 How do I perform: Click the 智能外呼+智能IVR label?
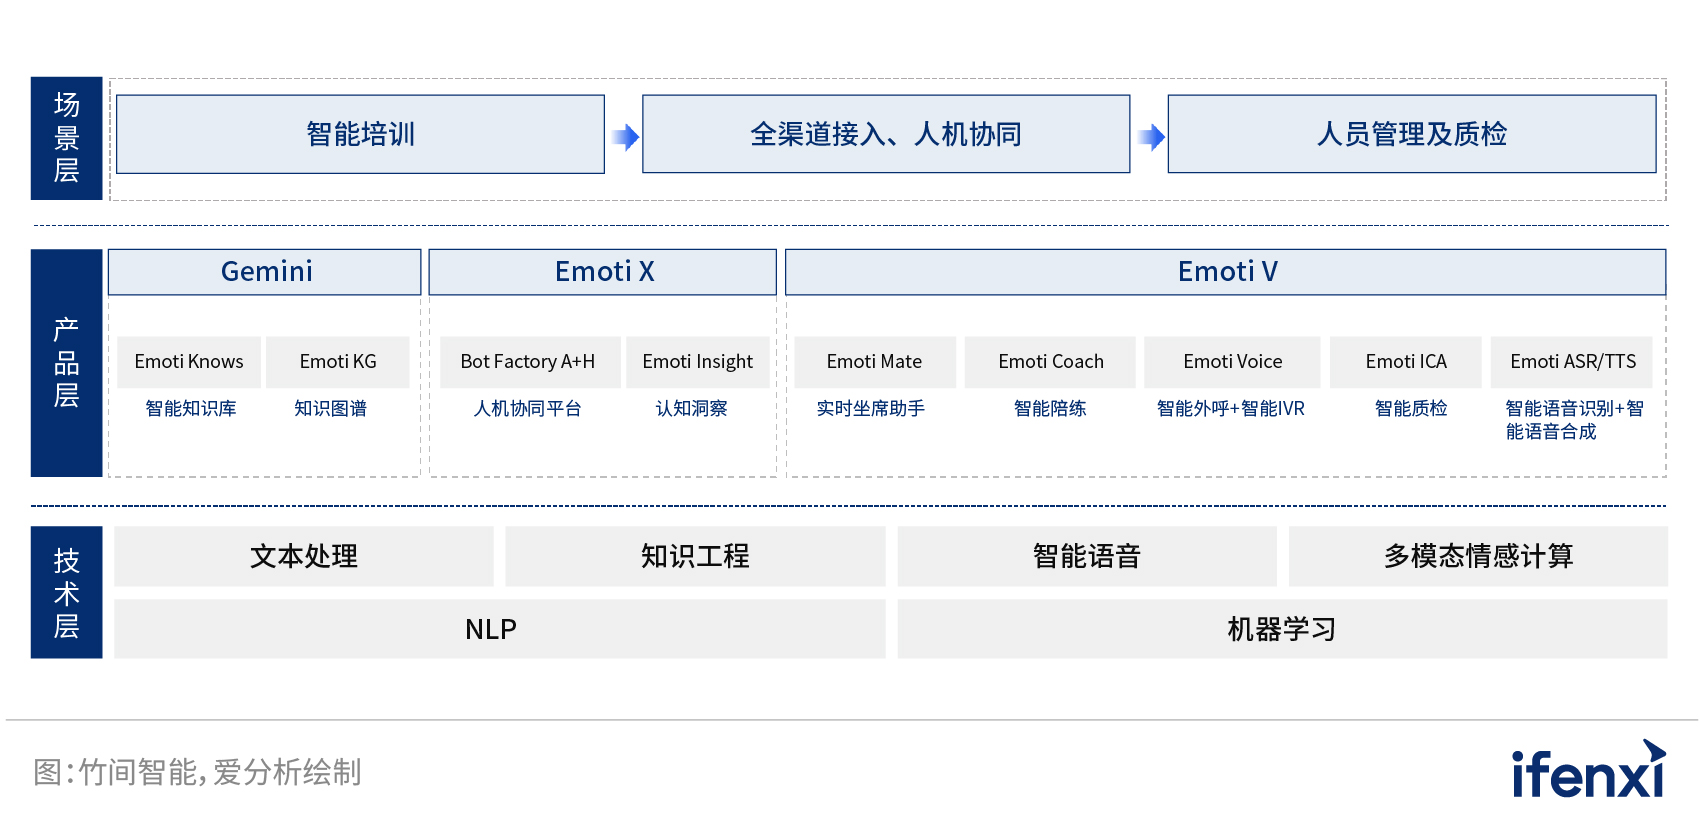pyautogui.click(x=1230, y=409)
